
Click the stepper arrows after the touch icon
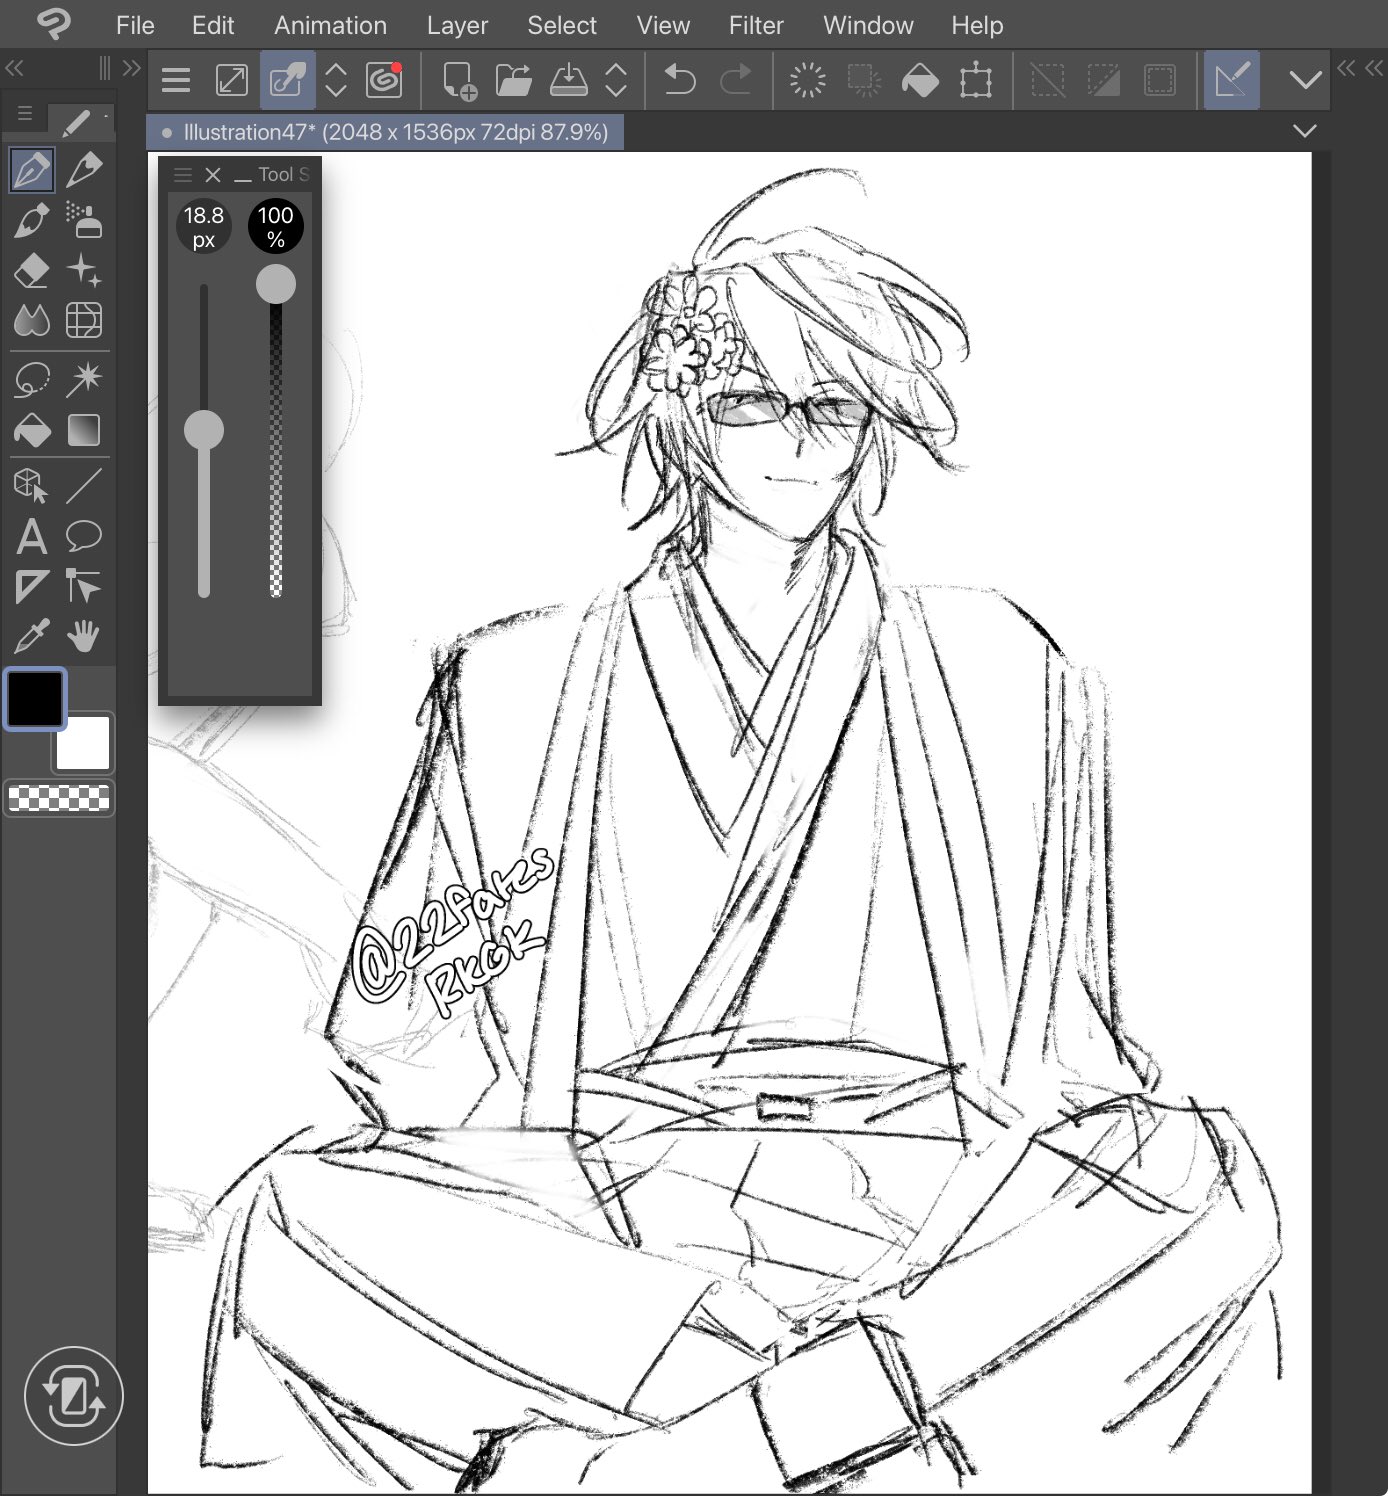click(336, 80)
